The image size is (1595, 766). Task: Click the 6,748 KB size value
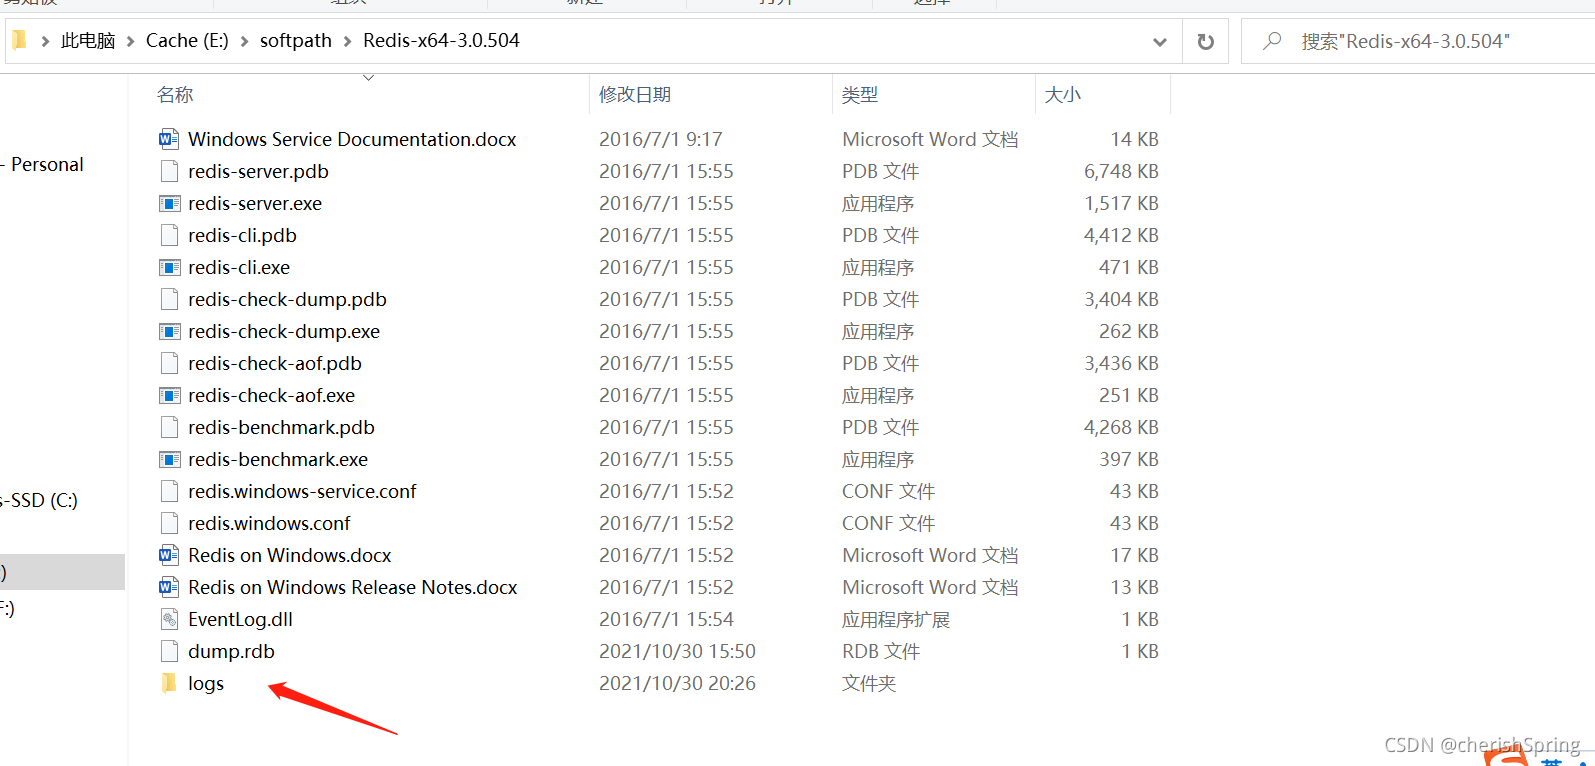pyautogui.click(x=1121, y=171)
